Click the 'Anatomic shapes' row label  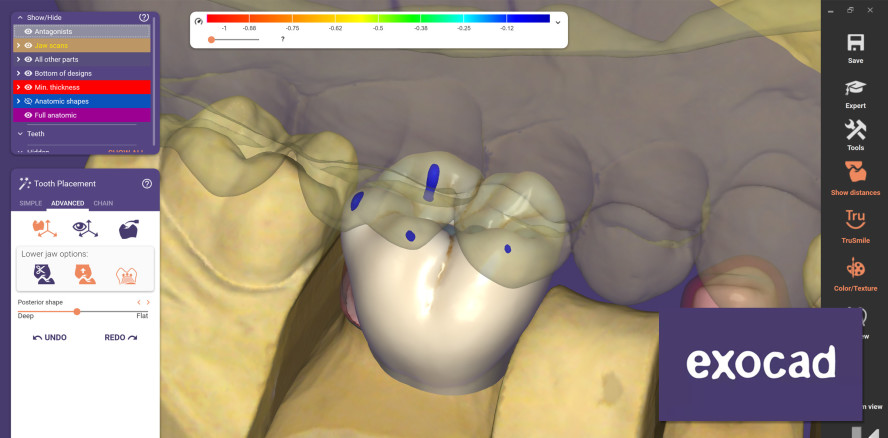(x=62, y=101)
